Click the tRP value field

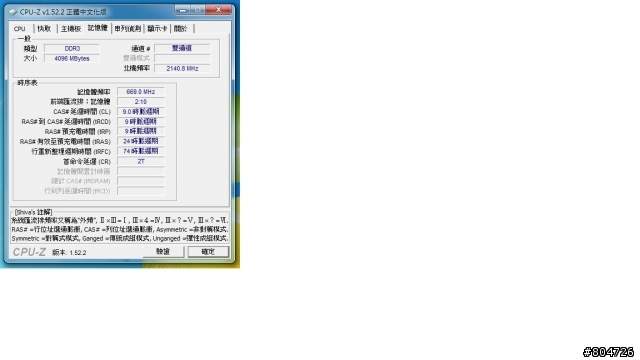tap(141, 131)
